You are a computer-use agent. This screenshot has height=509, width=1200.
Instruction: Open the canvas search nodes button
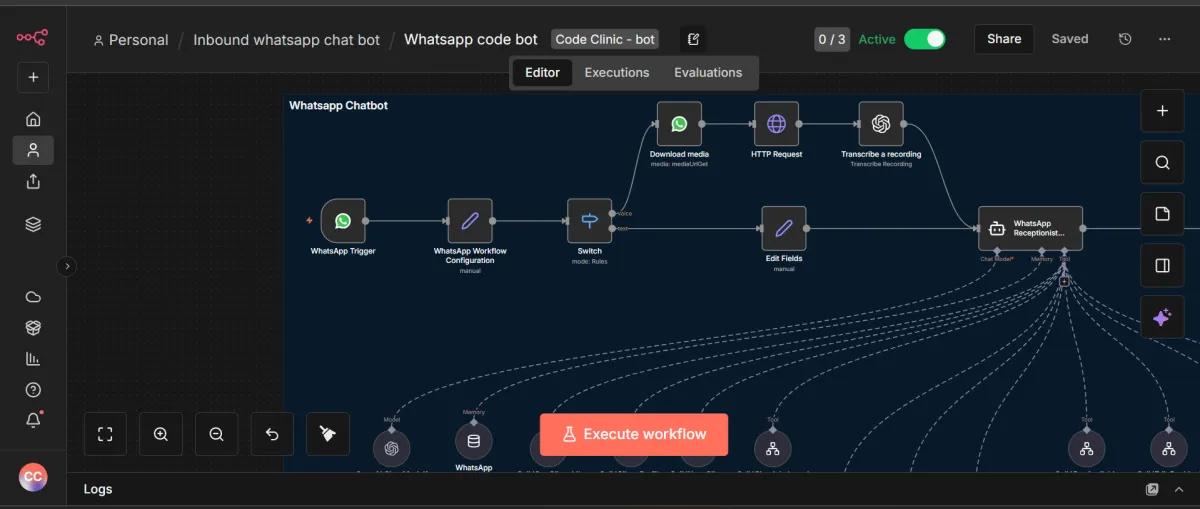click(x=1162, y=162)
